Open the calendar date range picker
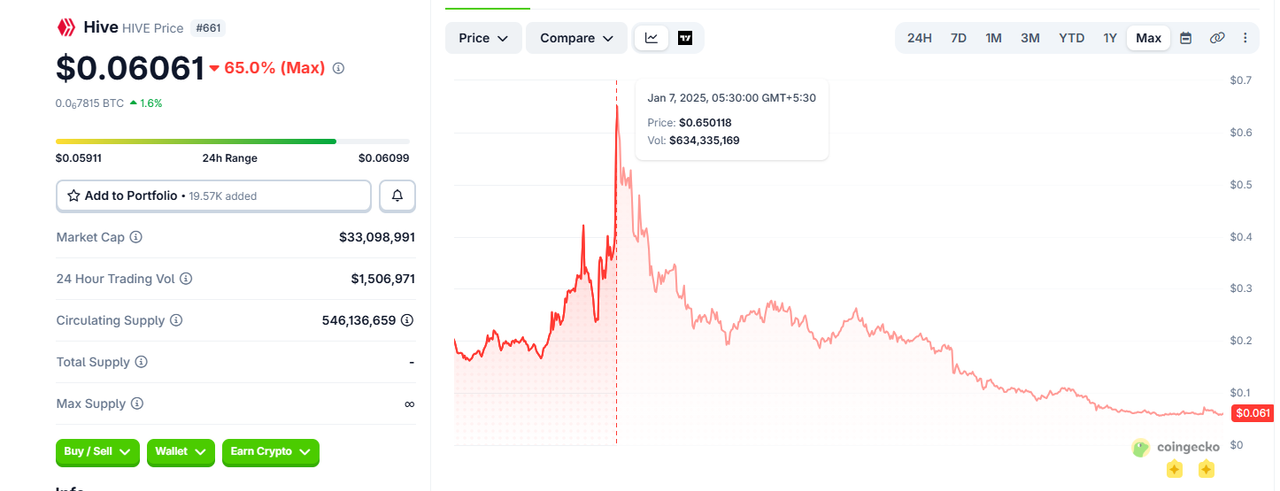Viewport: 1280px width, 491px height. coord(1186,38)
